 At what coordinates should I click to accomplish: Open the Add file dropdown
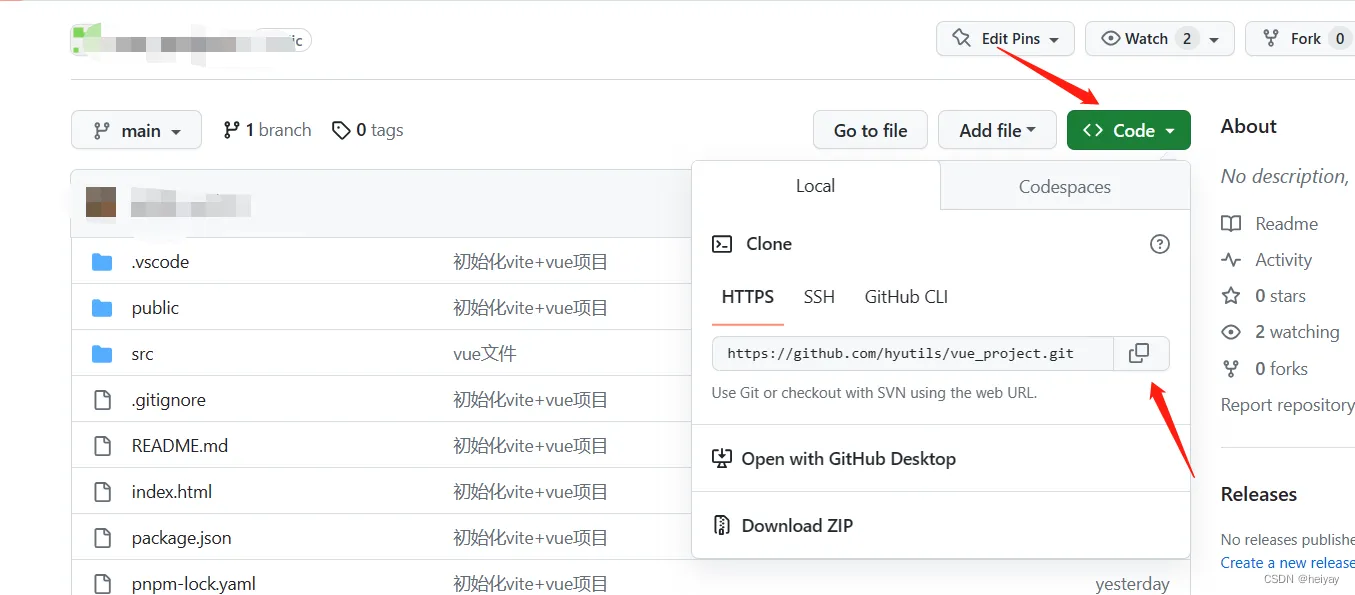pos(997,130)
